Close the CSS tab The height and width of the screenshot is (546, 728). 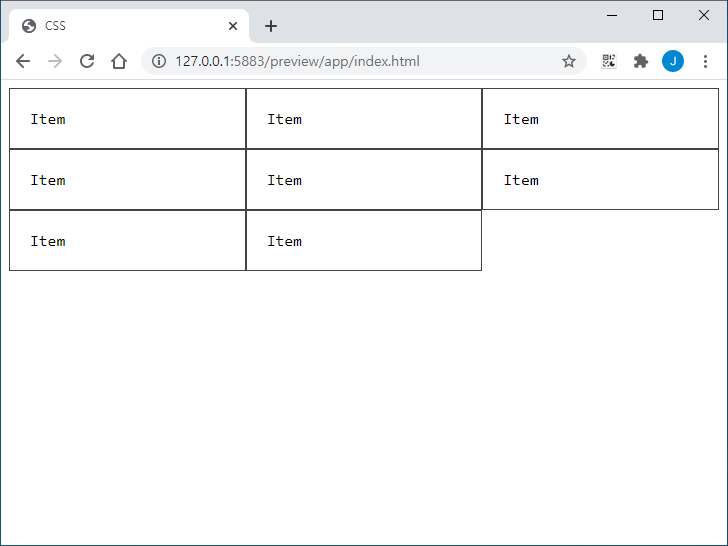pyautogui.click(x=233, y=26)
